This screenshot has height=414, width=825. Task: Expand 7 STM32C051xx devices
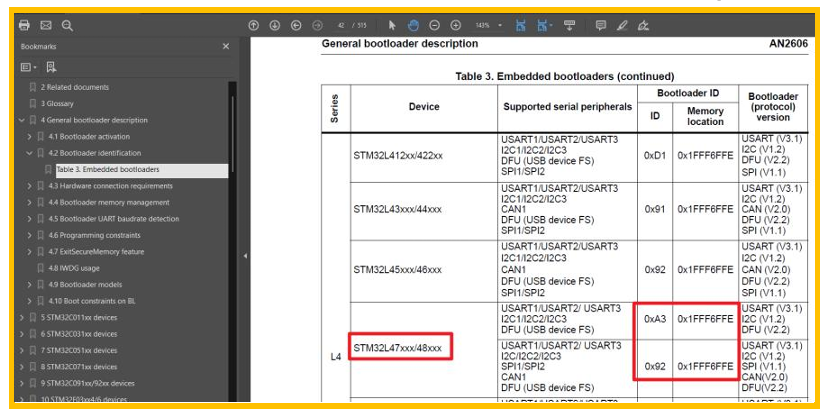pos(22,350)
